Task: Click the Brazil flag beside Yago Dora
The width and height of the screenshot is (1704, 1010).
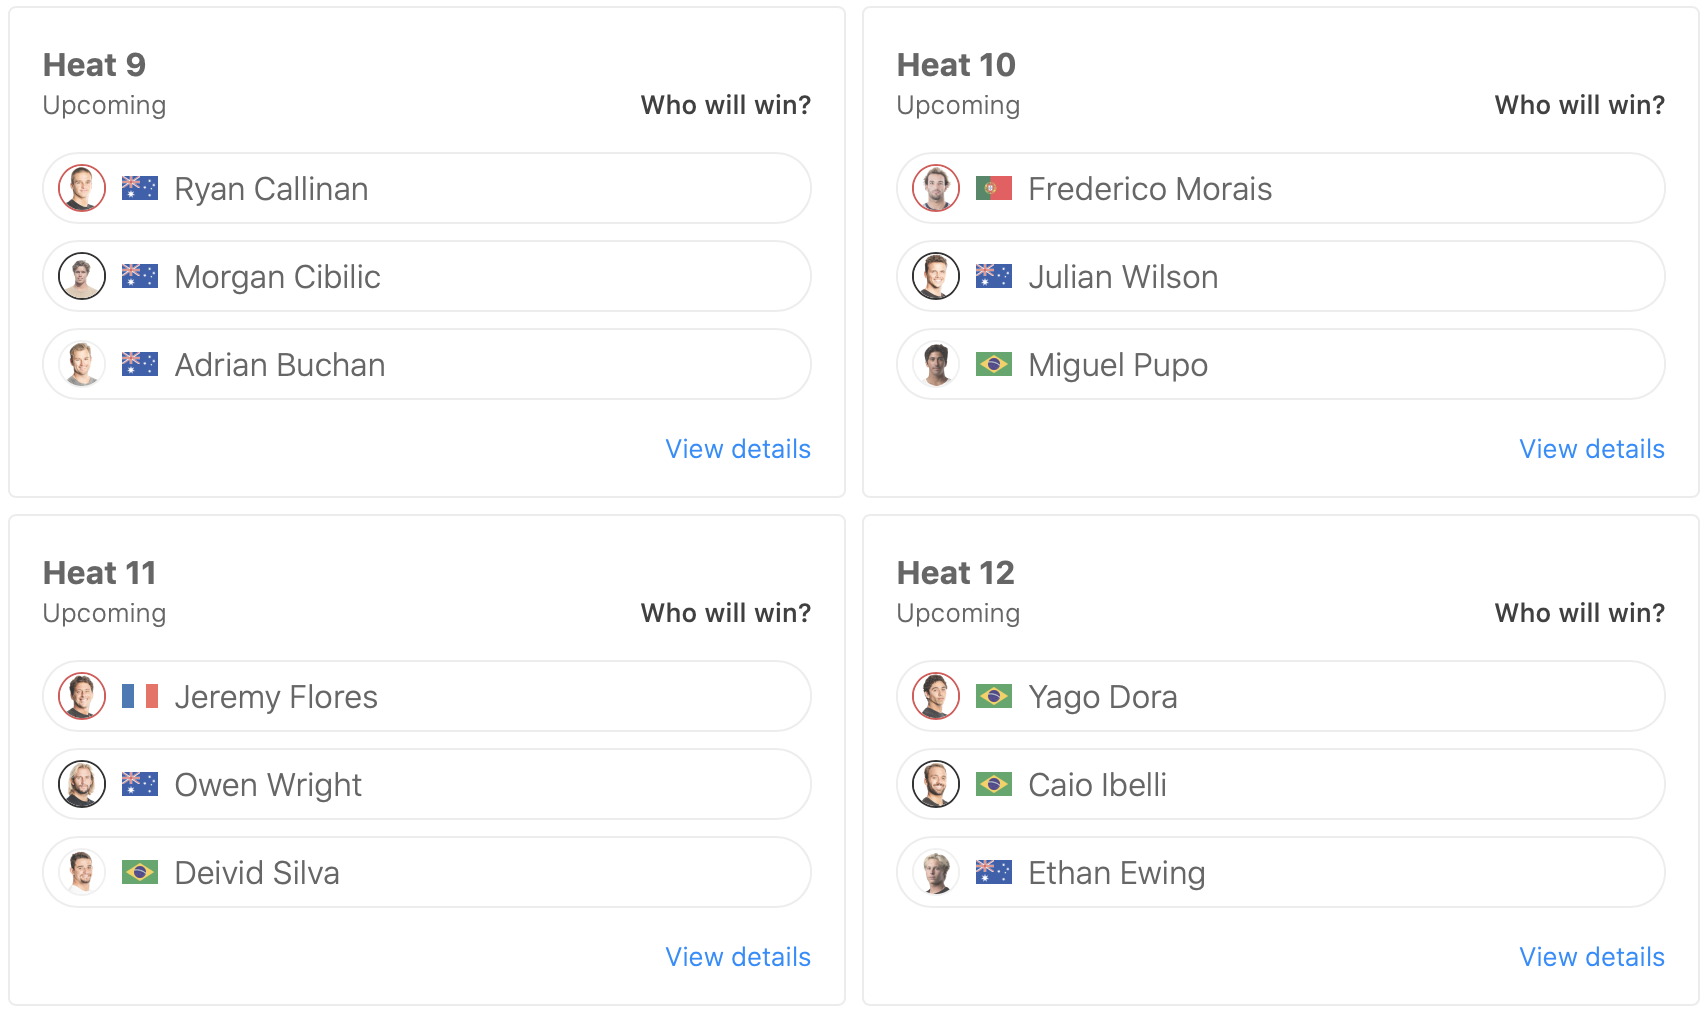Action: tap(993, 696)
